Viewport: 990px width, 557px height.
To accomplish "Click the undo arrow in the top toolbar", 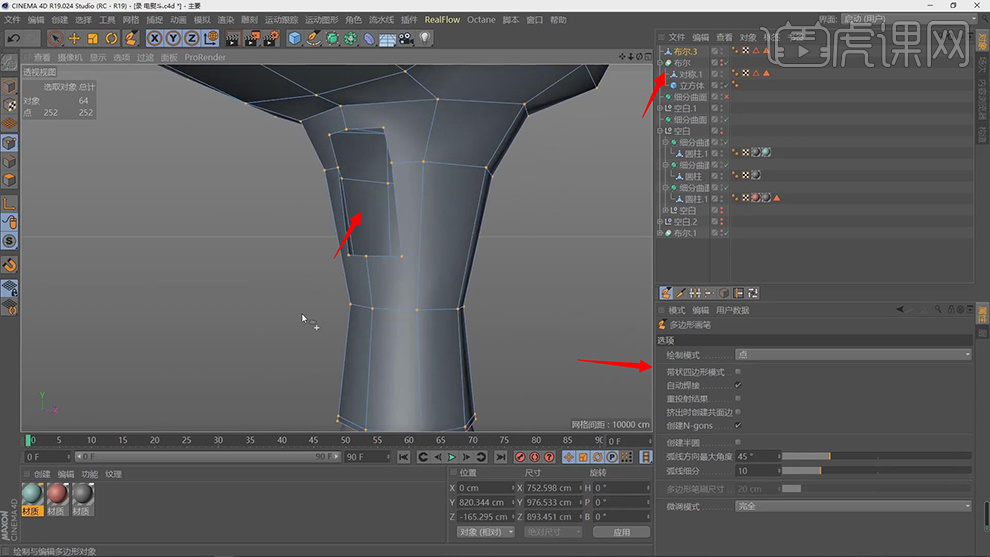I will [x=14, y=38].
